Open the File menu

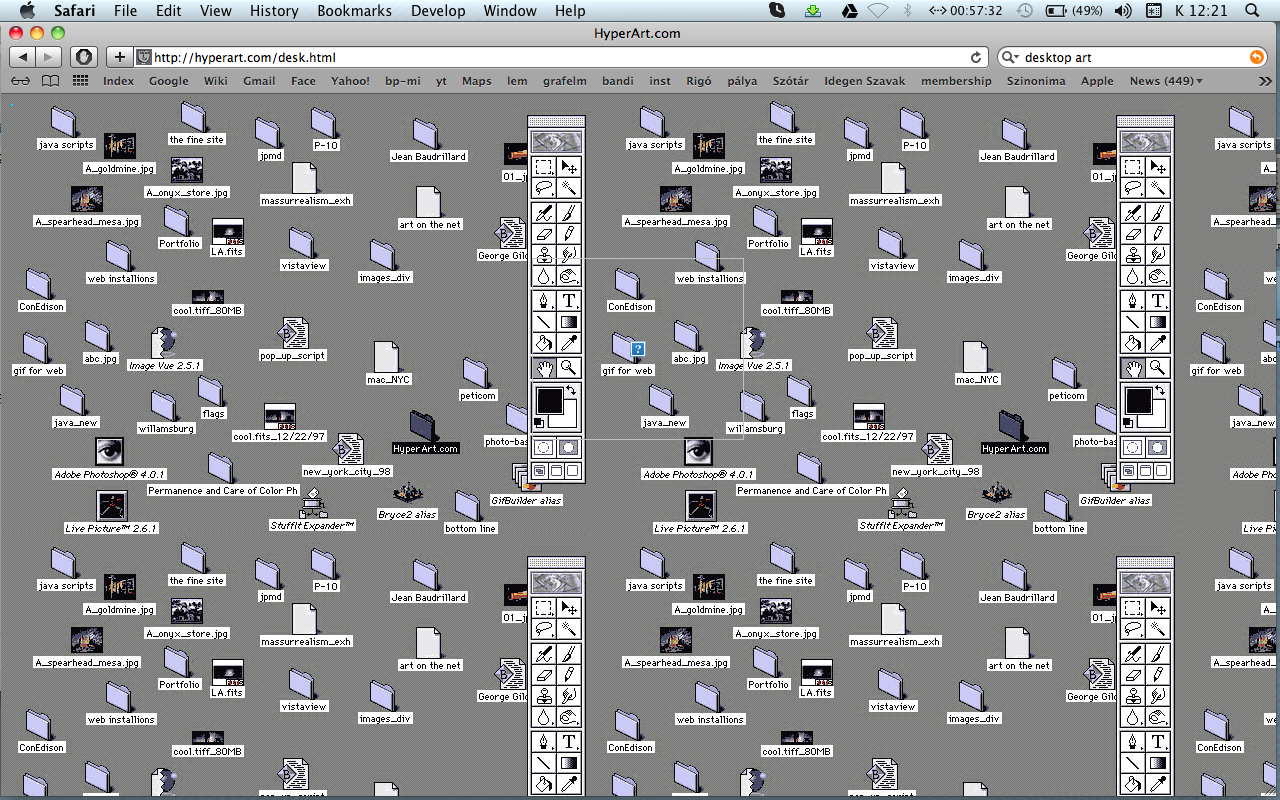point(125,11)
